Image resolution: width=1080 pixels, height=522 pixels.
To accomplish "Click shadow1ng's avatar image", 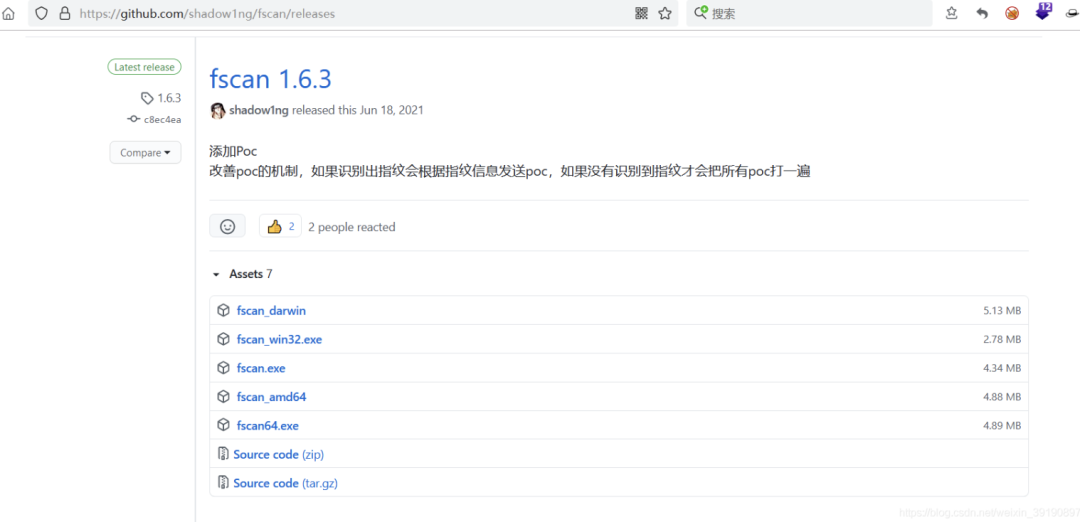I will [218, 110].
